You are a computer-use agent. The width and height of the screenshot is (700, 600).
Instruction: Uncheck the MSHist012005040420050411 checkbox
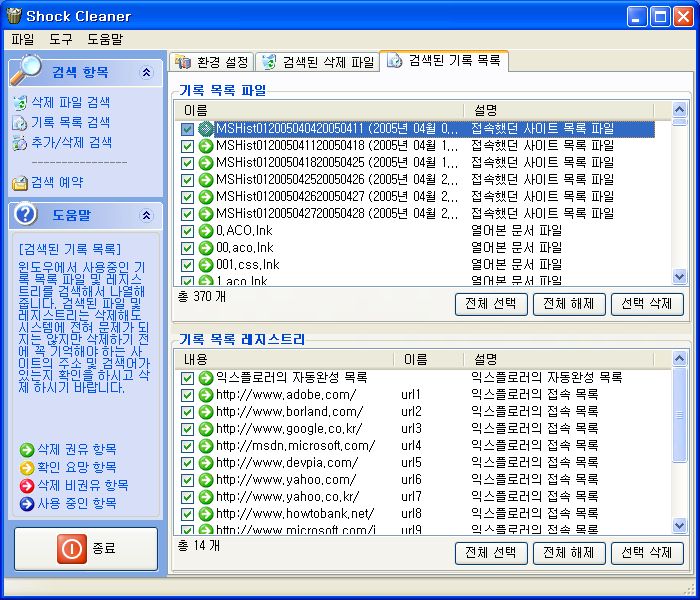pos(187,129)
